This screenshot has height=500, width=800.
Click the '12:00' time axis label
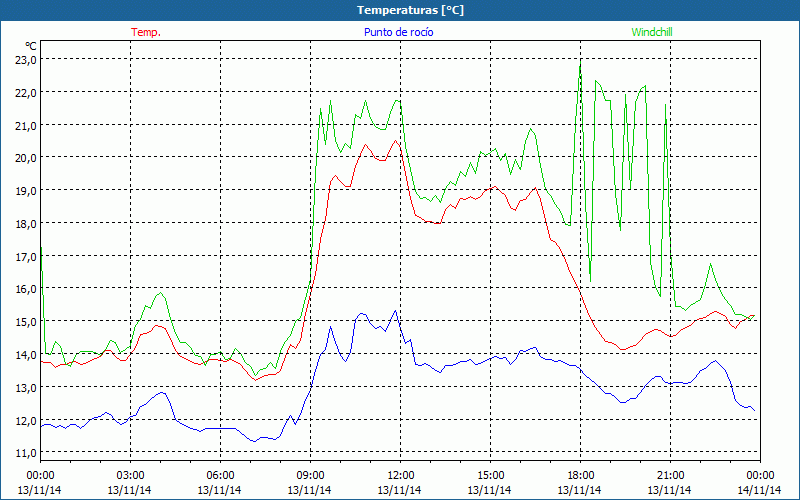(x=400, y=476)
